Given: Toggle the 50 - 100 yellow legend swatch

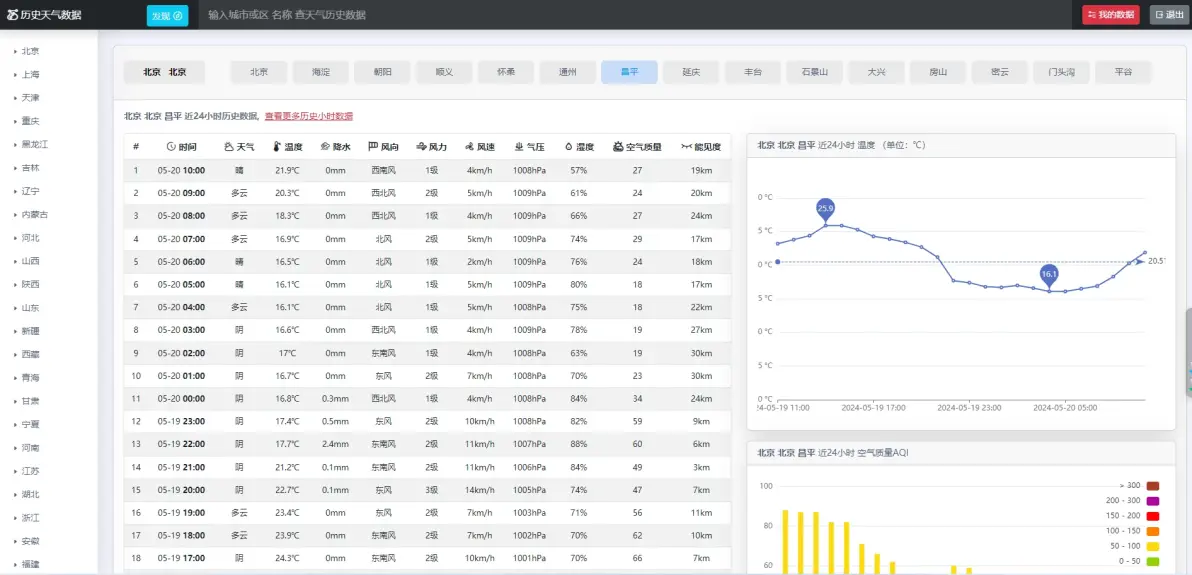Looking at the screenshot, I should coord(1153,546).
